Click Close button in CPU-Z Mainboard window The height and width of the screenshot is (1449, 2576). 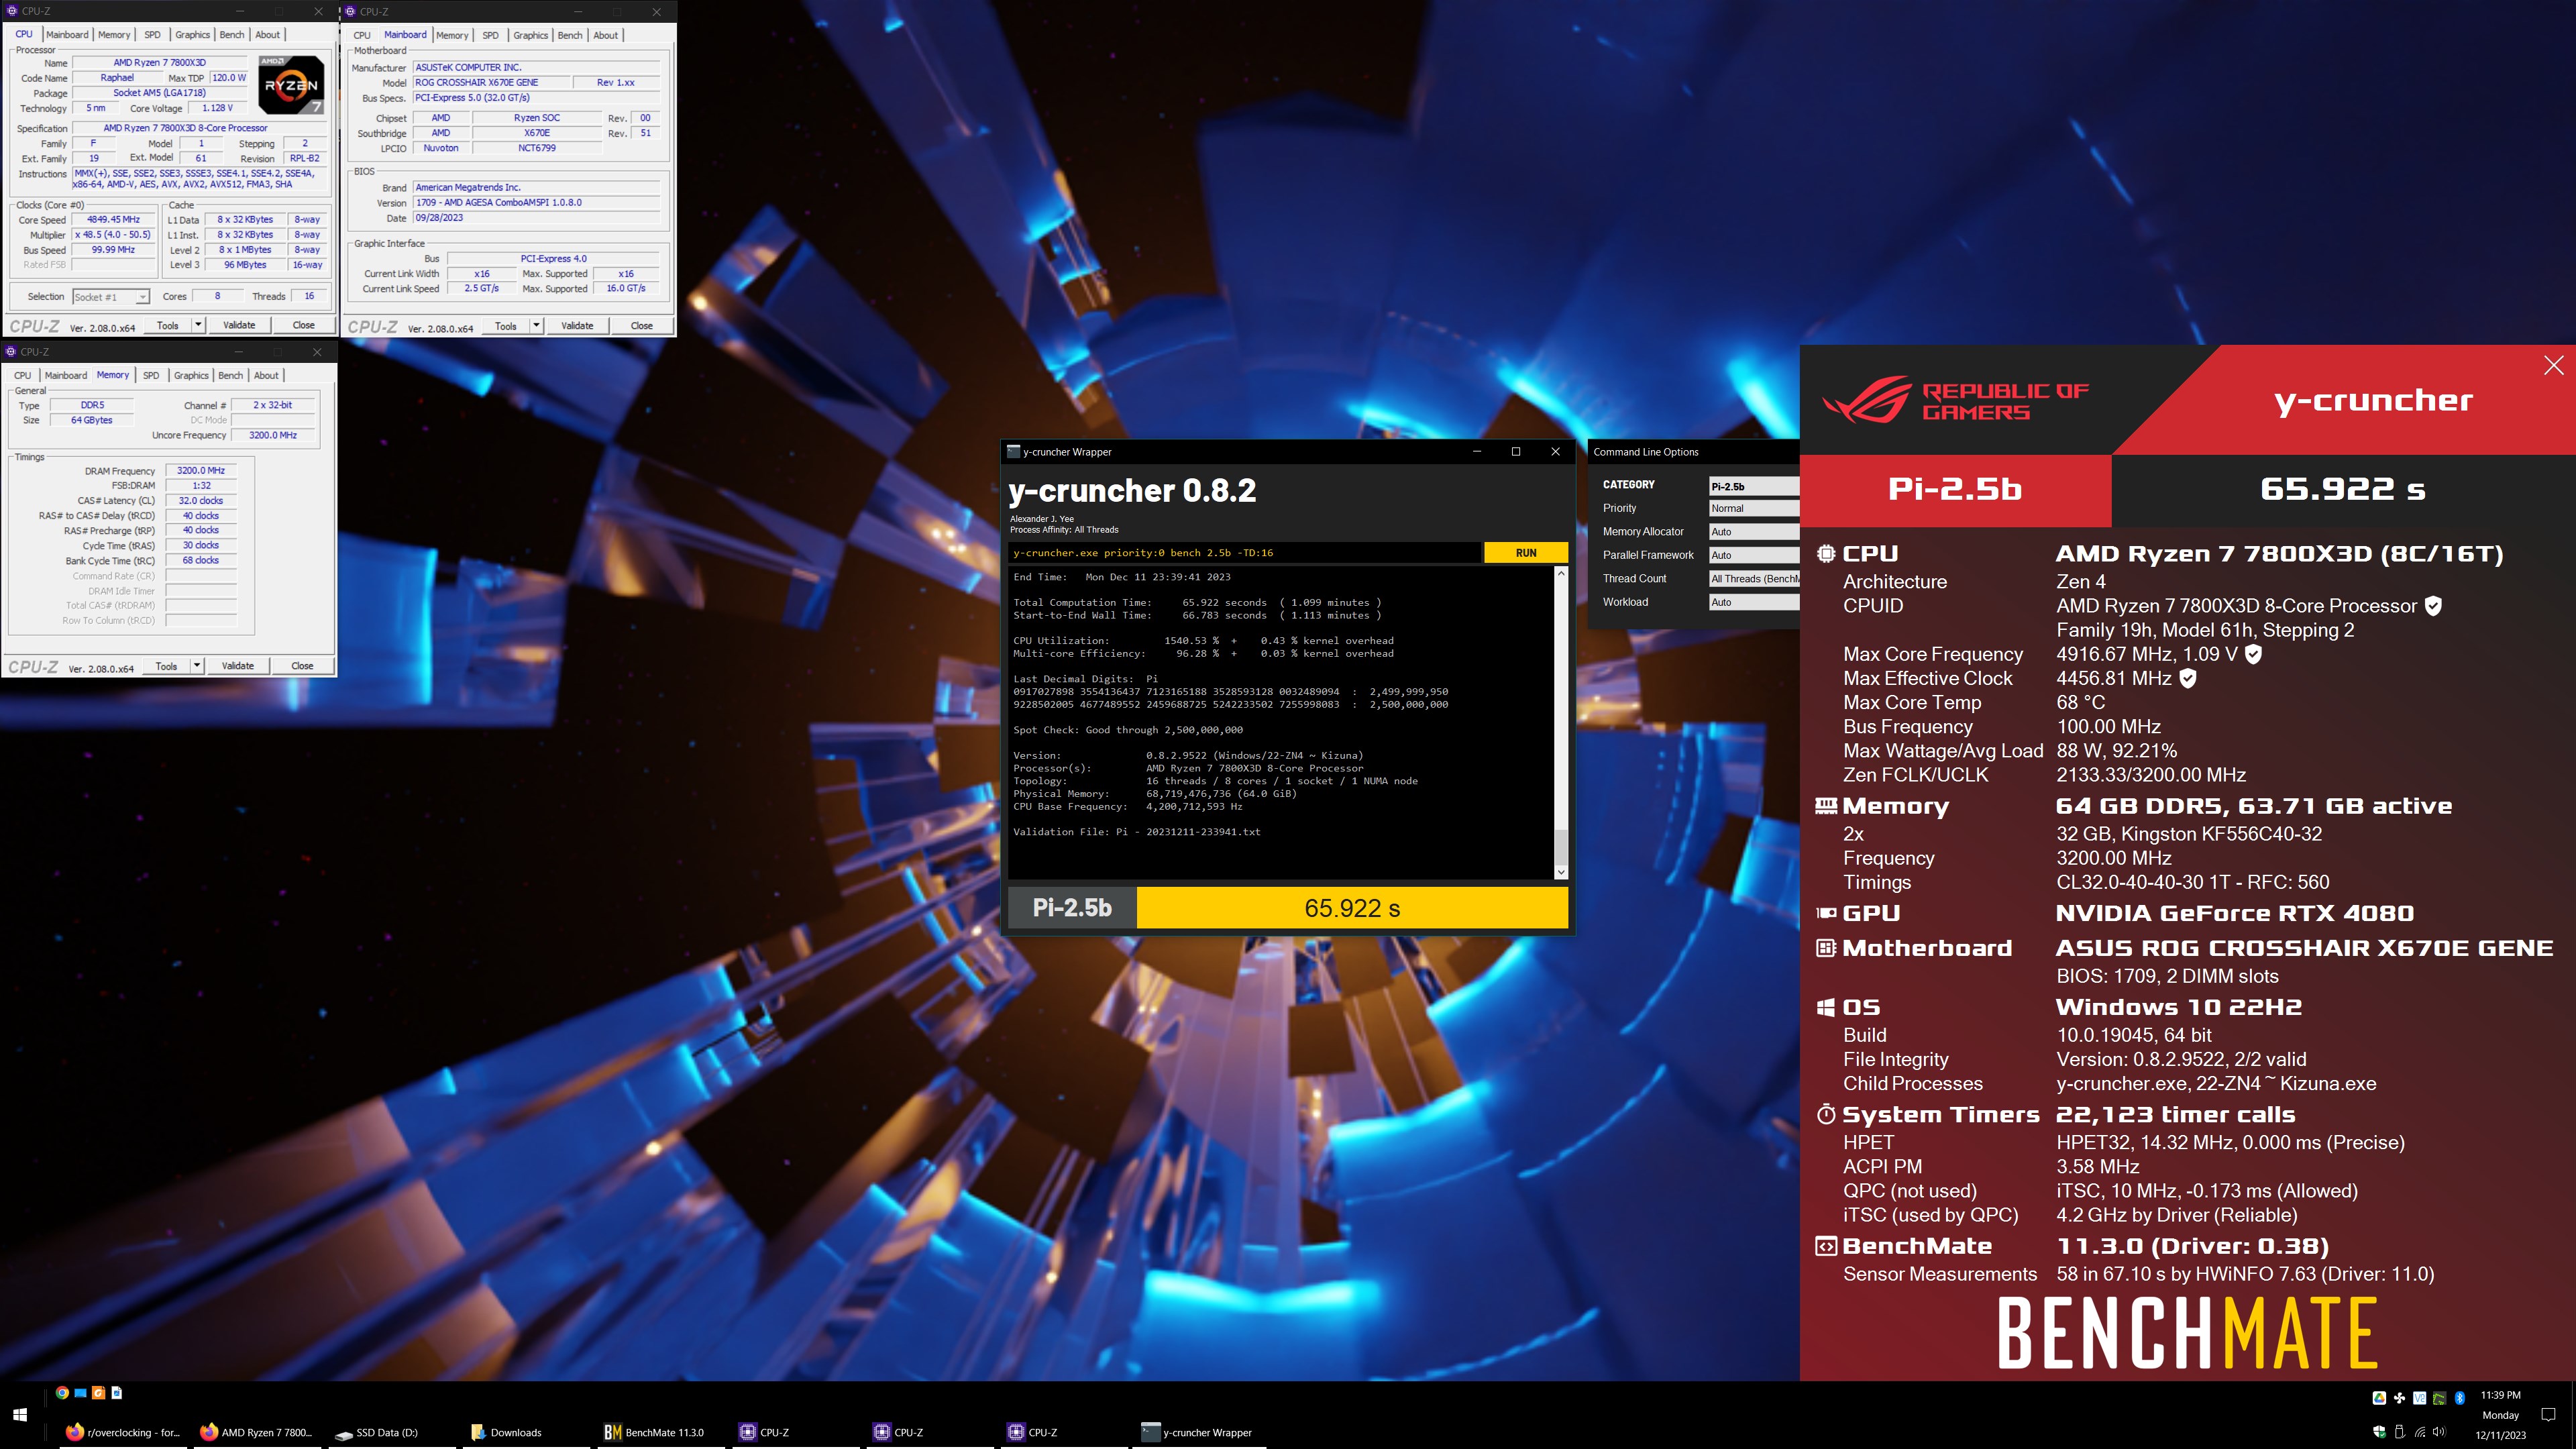click(641, 325)
